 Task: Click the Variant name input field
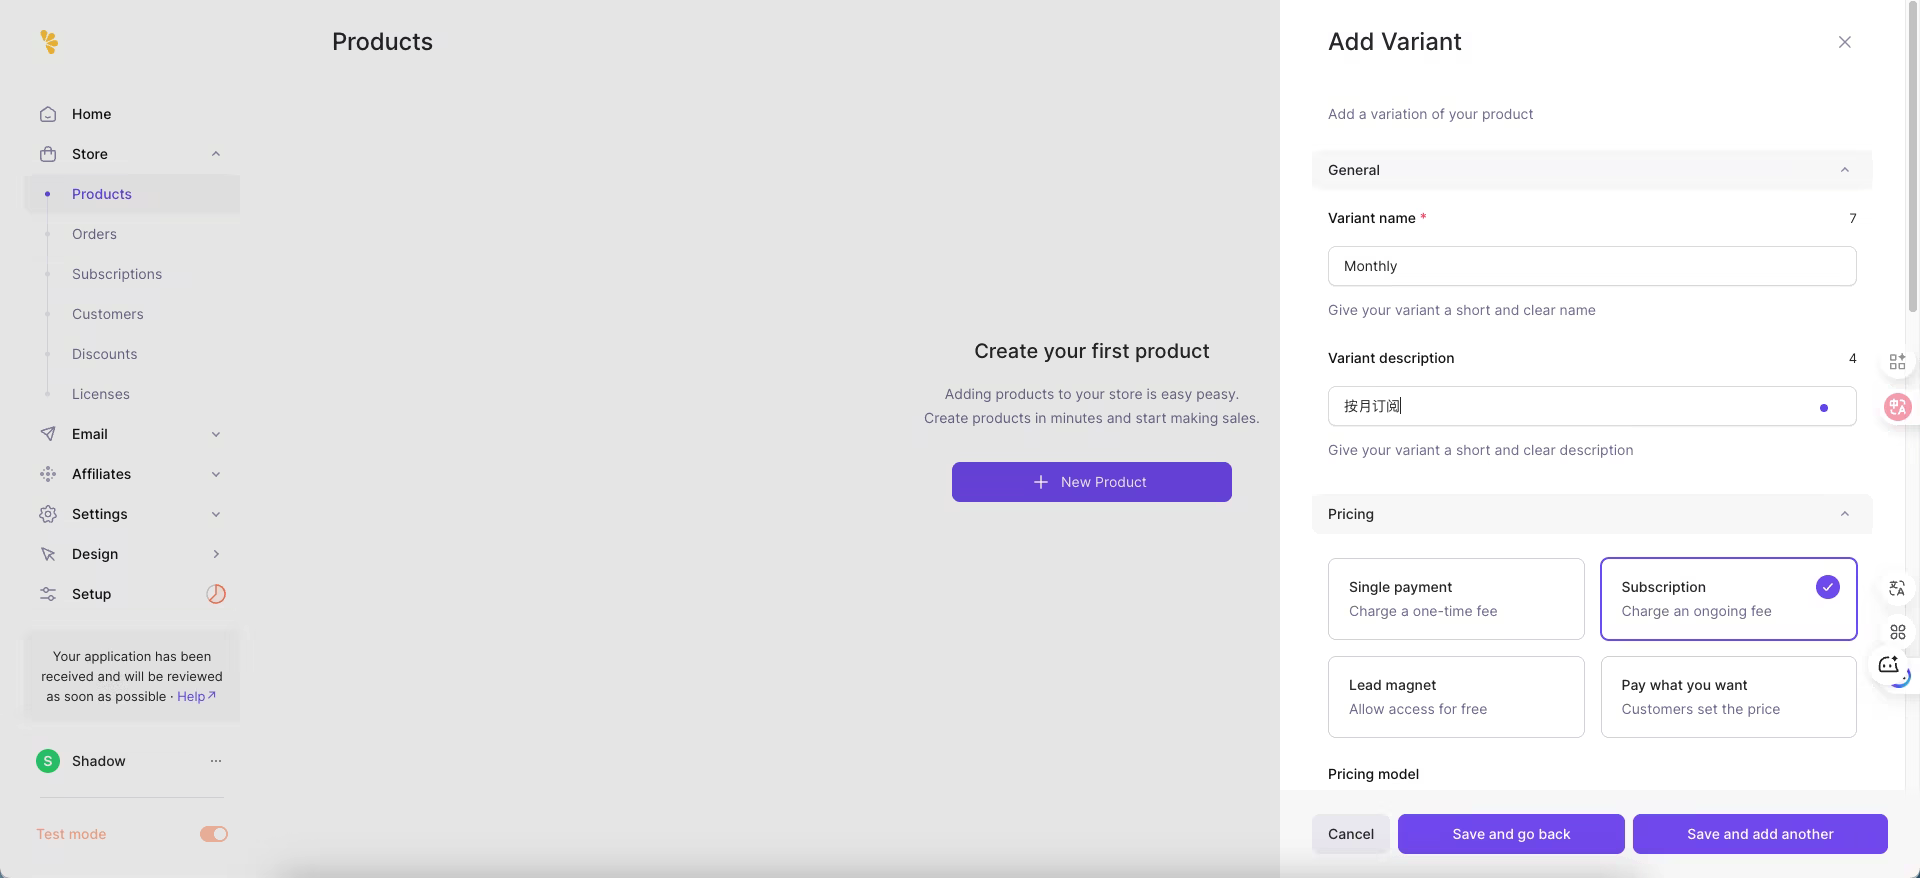(1592, 266)
